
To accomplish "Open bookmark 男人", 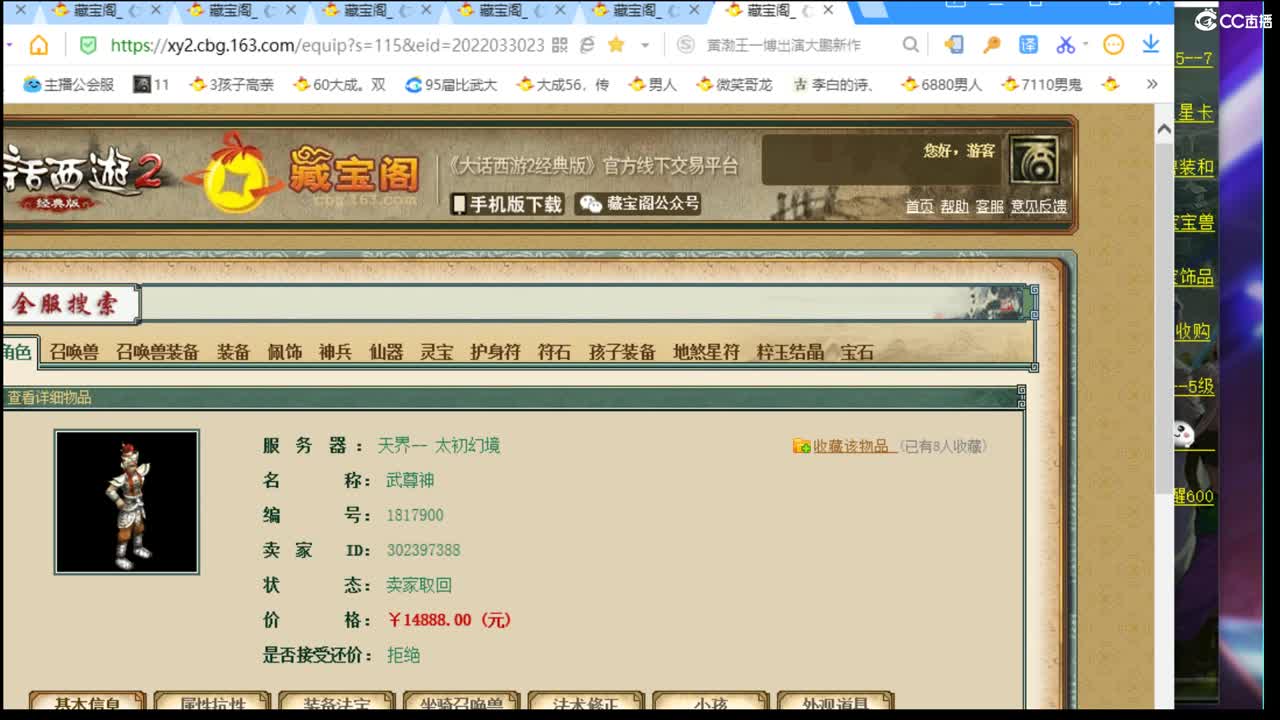I will tap(653, 85).
